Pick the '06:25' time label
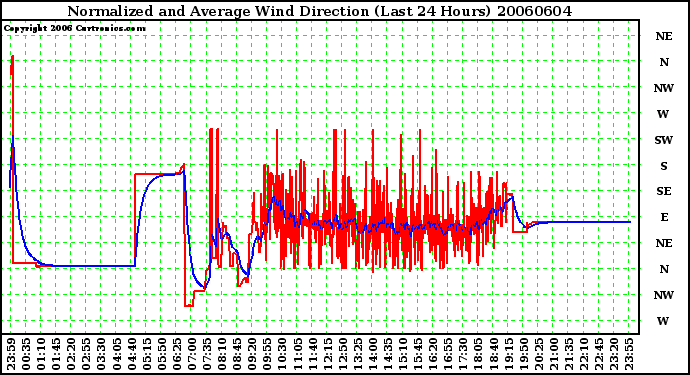Viewport: 690px width, 375px height. tap(176, 354)
